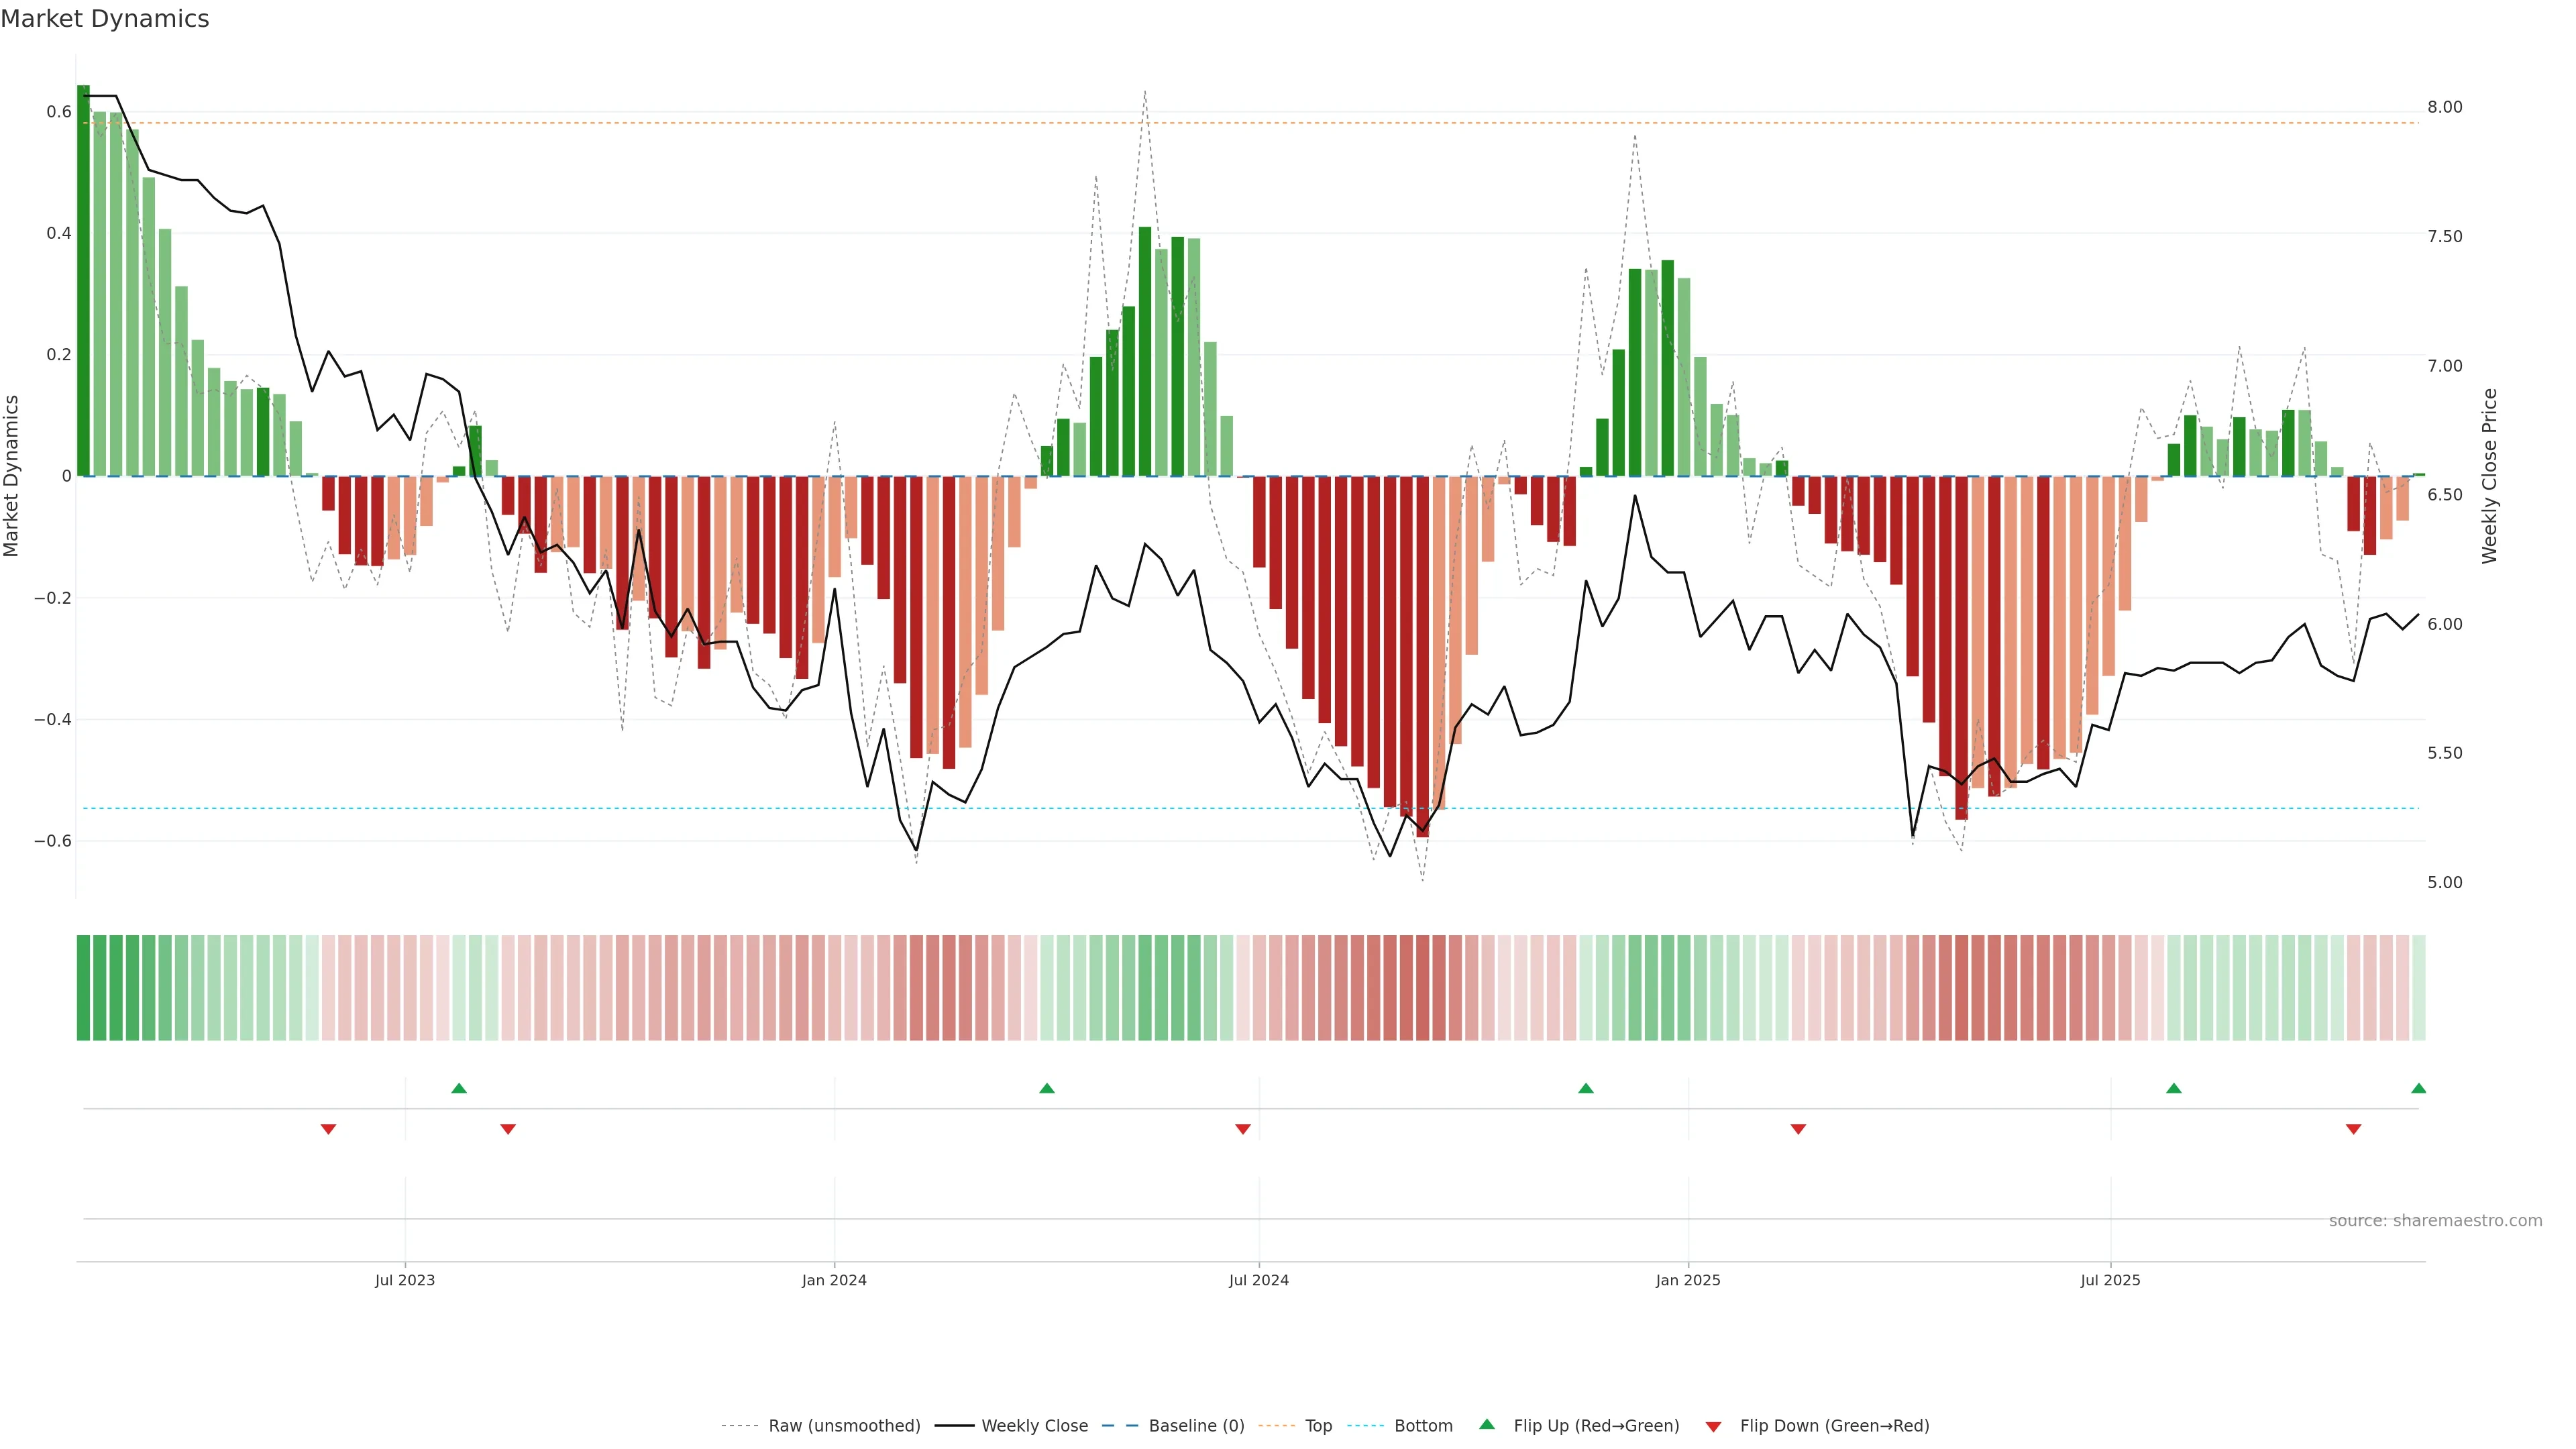The height and width of the screenshot is (1449, 2576).
Task: Click the green flip-up triangle near Jul 2023
Action: tap(459, 1088)
